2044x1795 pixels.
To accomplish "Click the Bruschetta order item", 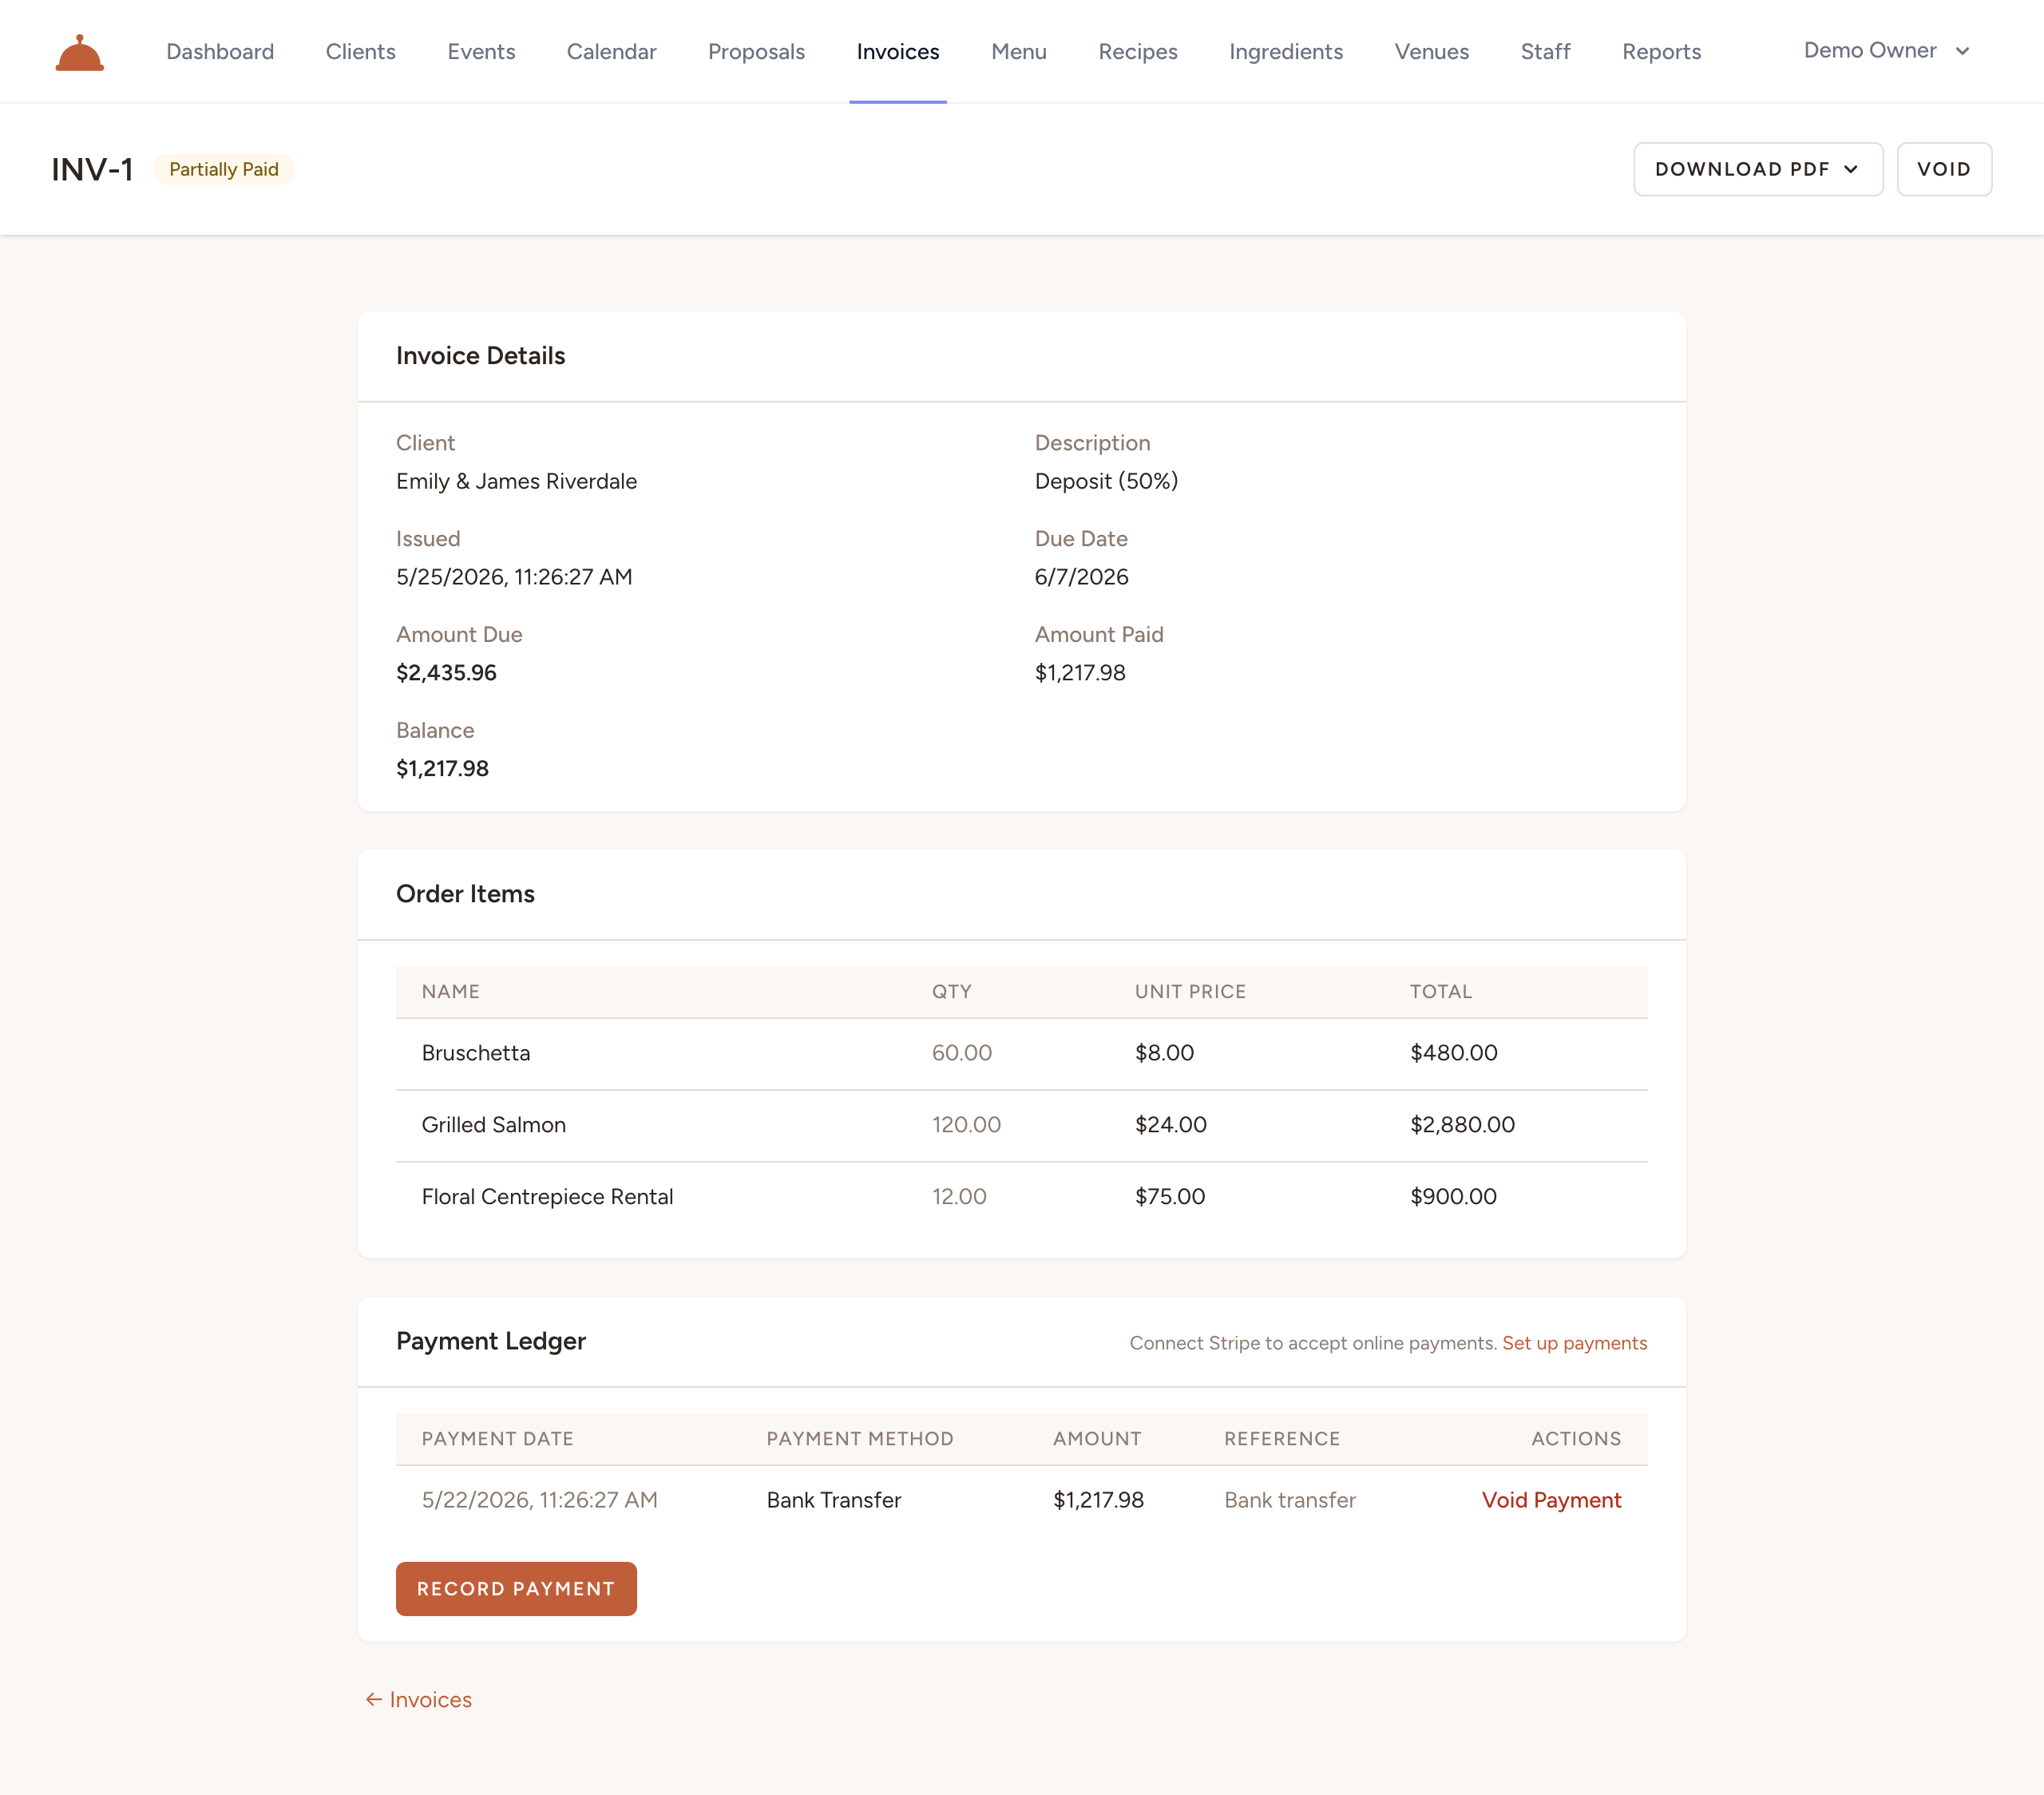I will (476, 1053).
